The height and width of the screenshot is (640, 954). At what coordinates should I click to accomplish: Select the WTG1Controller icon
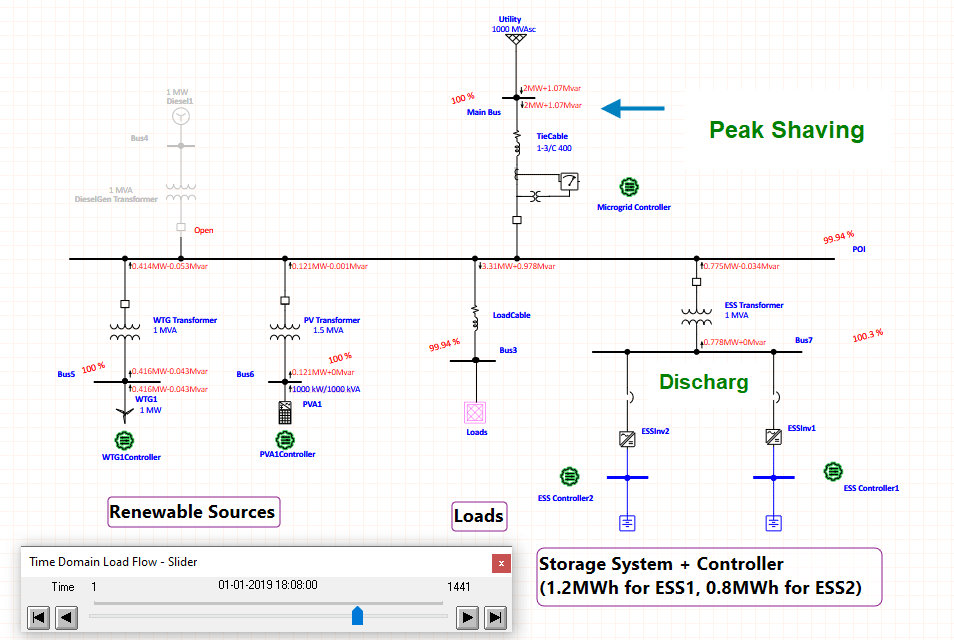[124, 439]
